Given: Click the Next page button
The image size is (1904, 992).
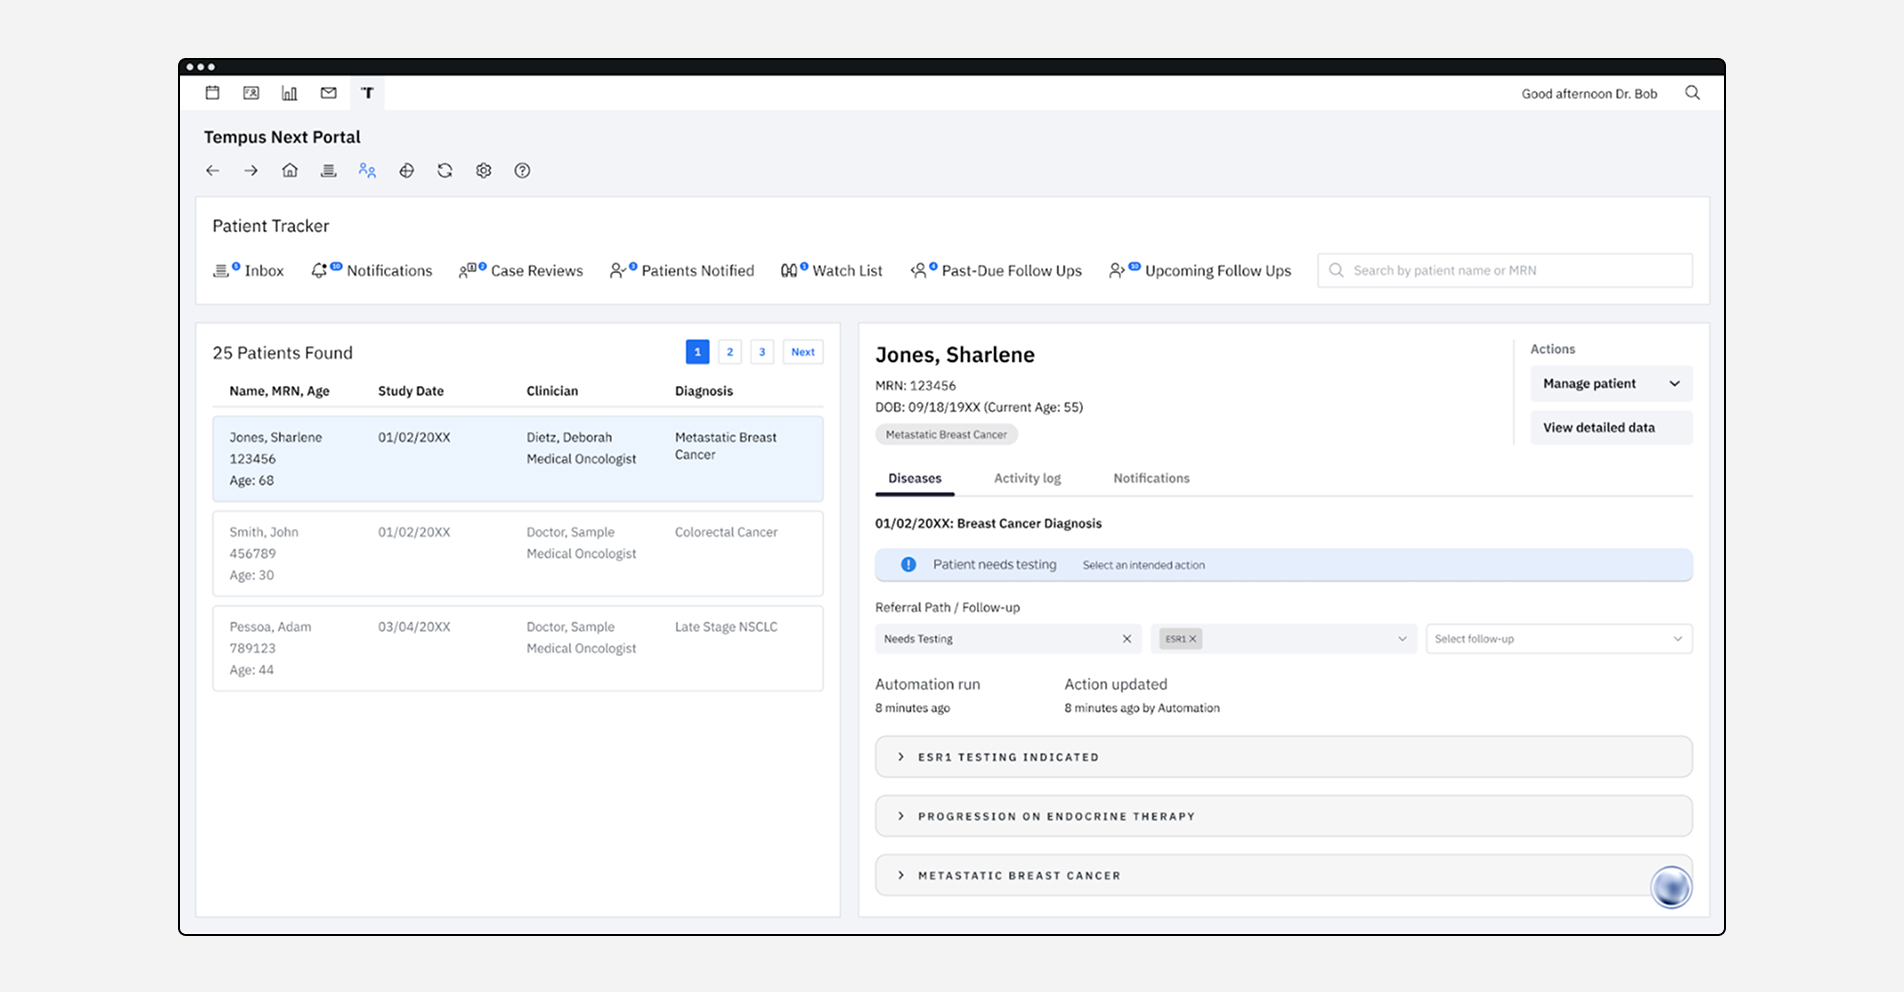Looking at the screenshot, I should tap(803, 352).
